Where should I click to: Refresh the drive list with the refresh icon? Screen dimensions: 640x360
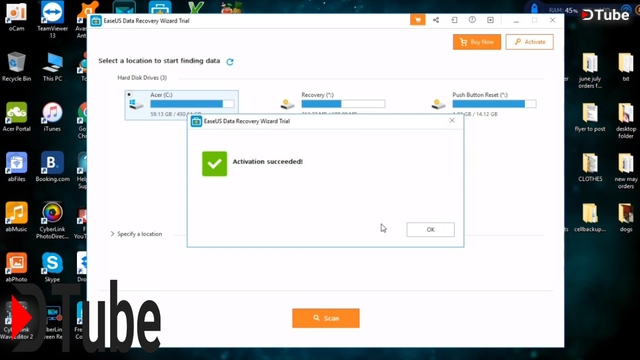coord(230,62)
